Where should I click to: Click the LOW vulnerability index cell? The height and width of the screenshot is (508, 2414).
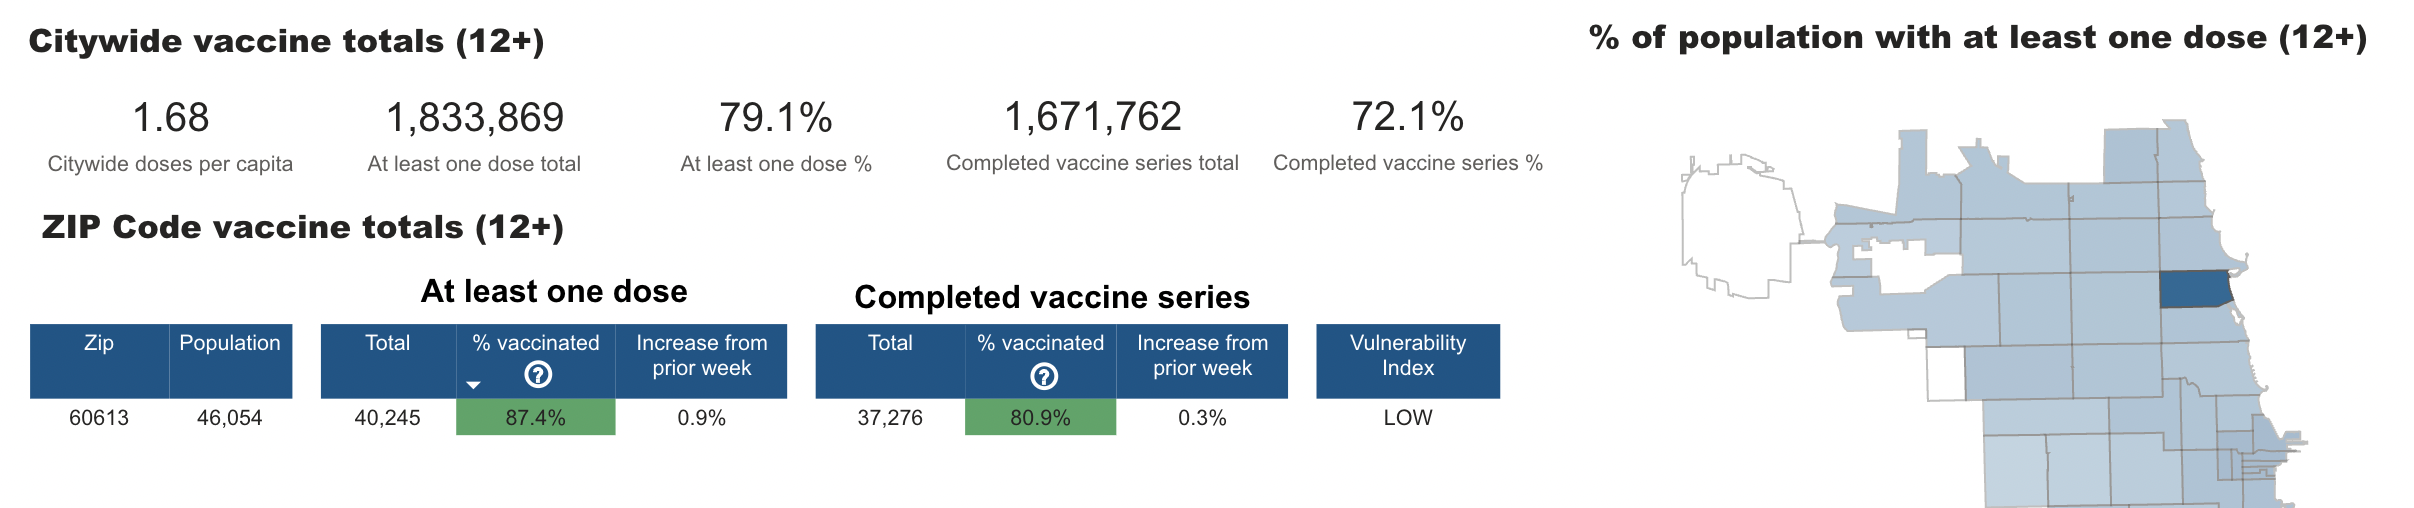point(1407,418)
